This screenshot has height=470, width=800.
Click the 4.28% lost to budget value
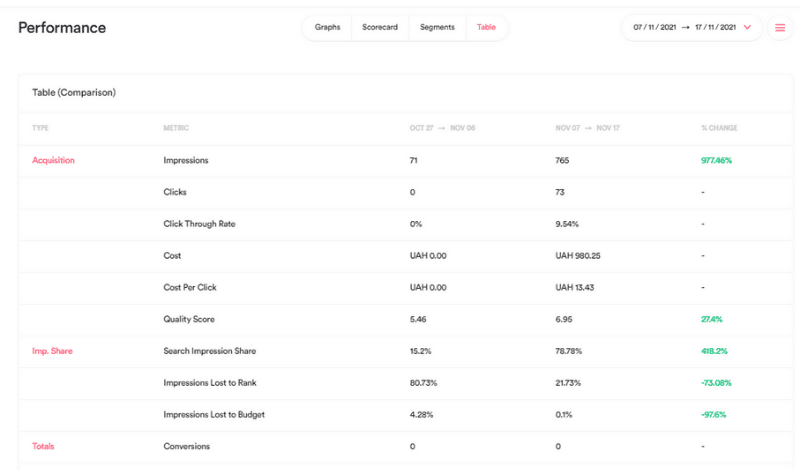[x=421, y=415]
